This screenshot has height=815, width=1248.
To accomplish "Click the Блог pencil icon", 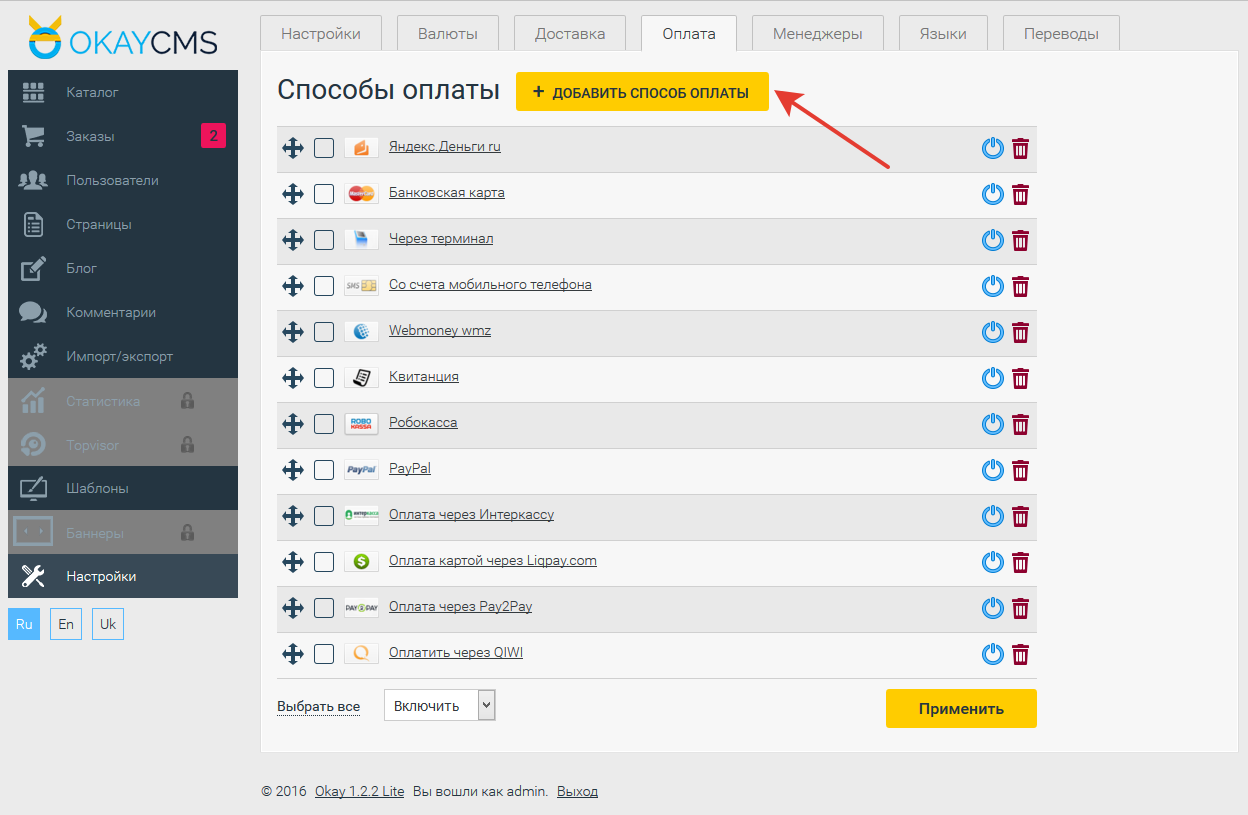I will coord(34,268).
